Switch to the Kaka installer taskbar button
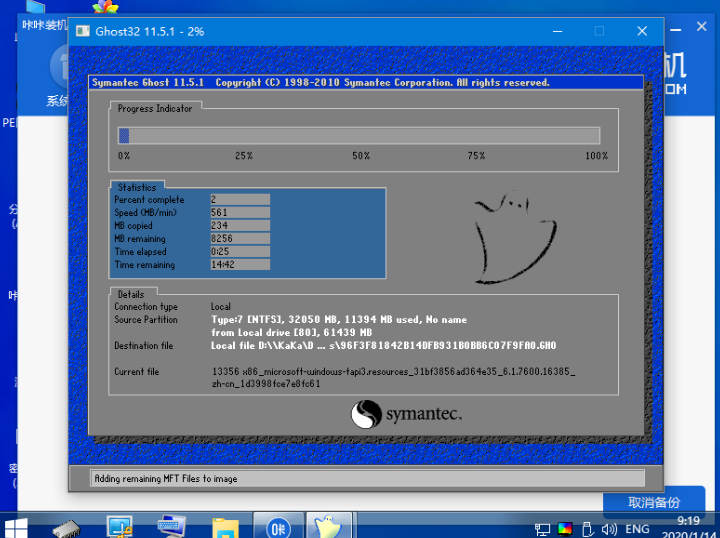Viewport: 720px width, 538px height. (x=278, y=526)
